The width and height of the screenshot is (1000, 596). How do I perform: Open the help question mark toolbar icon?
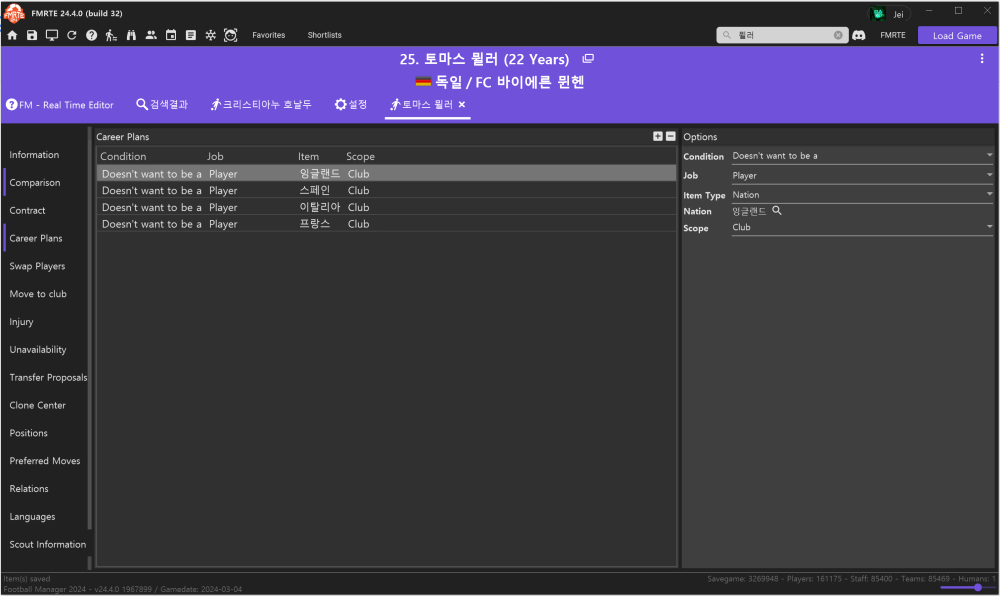tap(91, 35)
